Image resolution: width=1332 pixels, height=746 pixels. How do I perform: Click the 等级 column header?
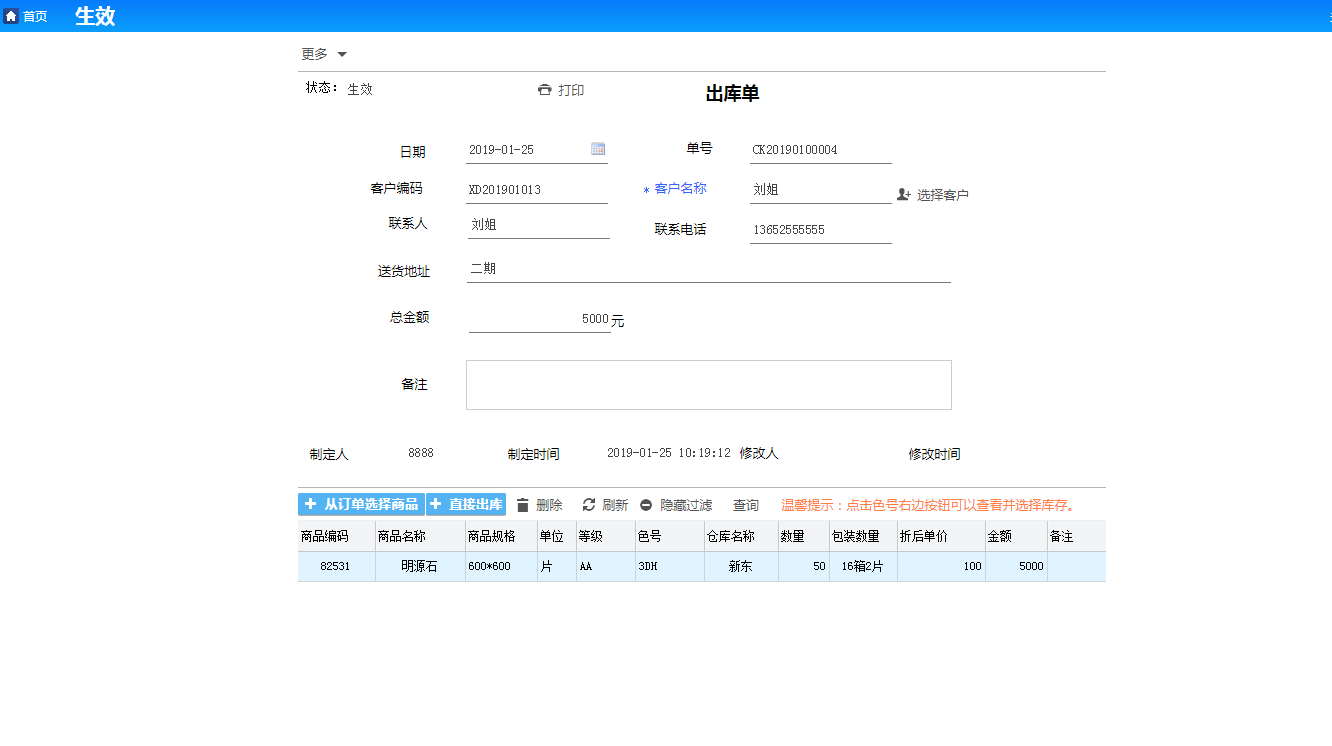606,536
